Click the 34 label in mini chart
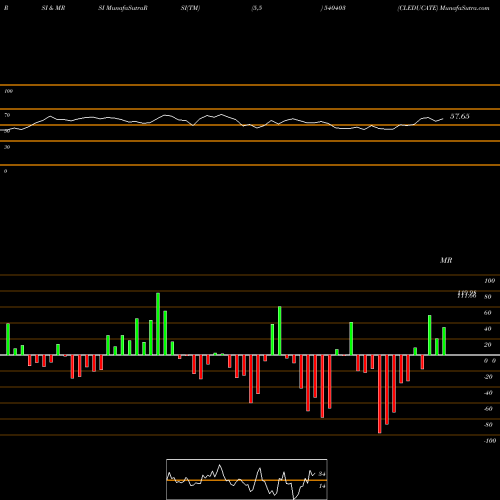The height and width of the screenshot is (500, 500). 322,474
